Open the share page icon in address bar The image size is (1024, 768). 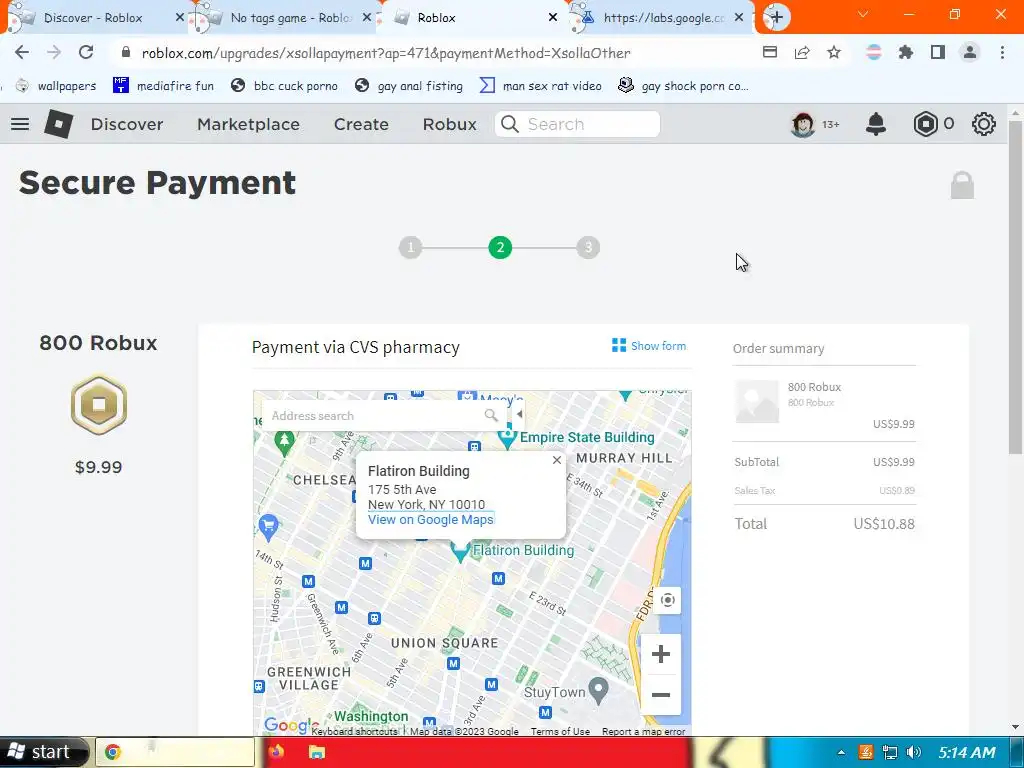click(x=802, y=53)
